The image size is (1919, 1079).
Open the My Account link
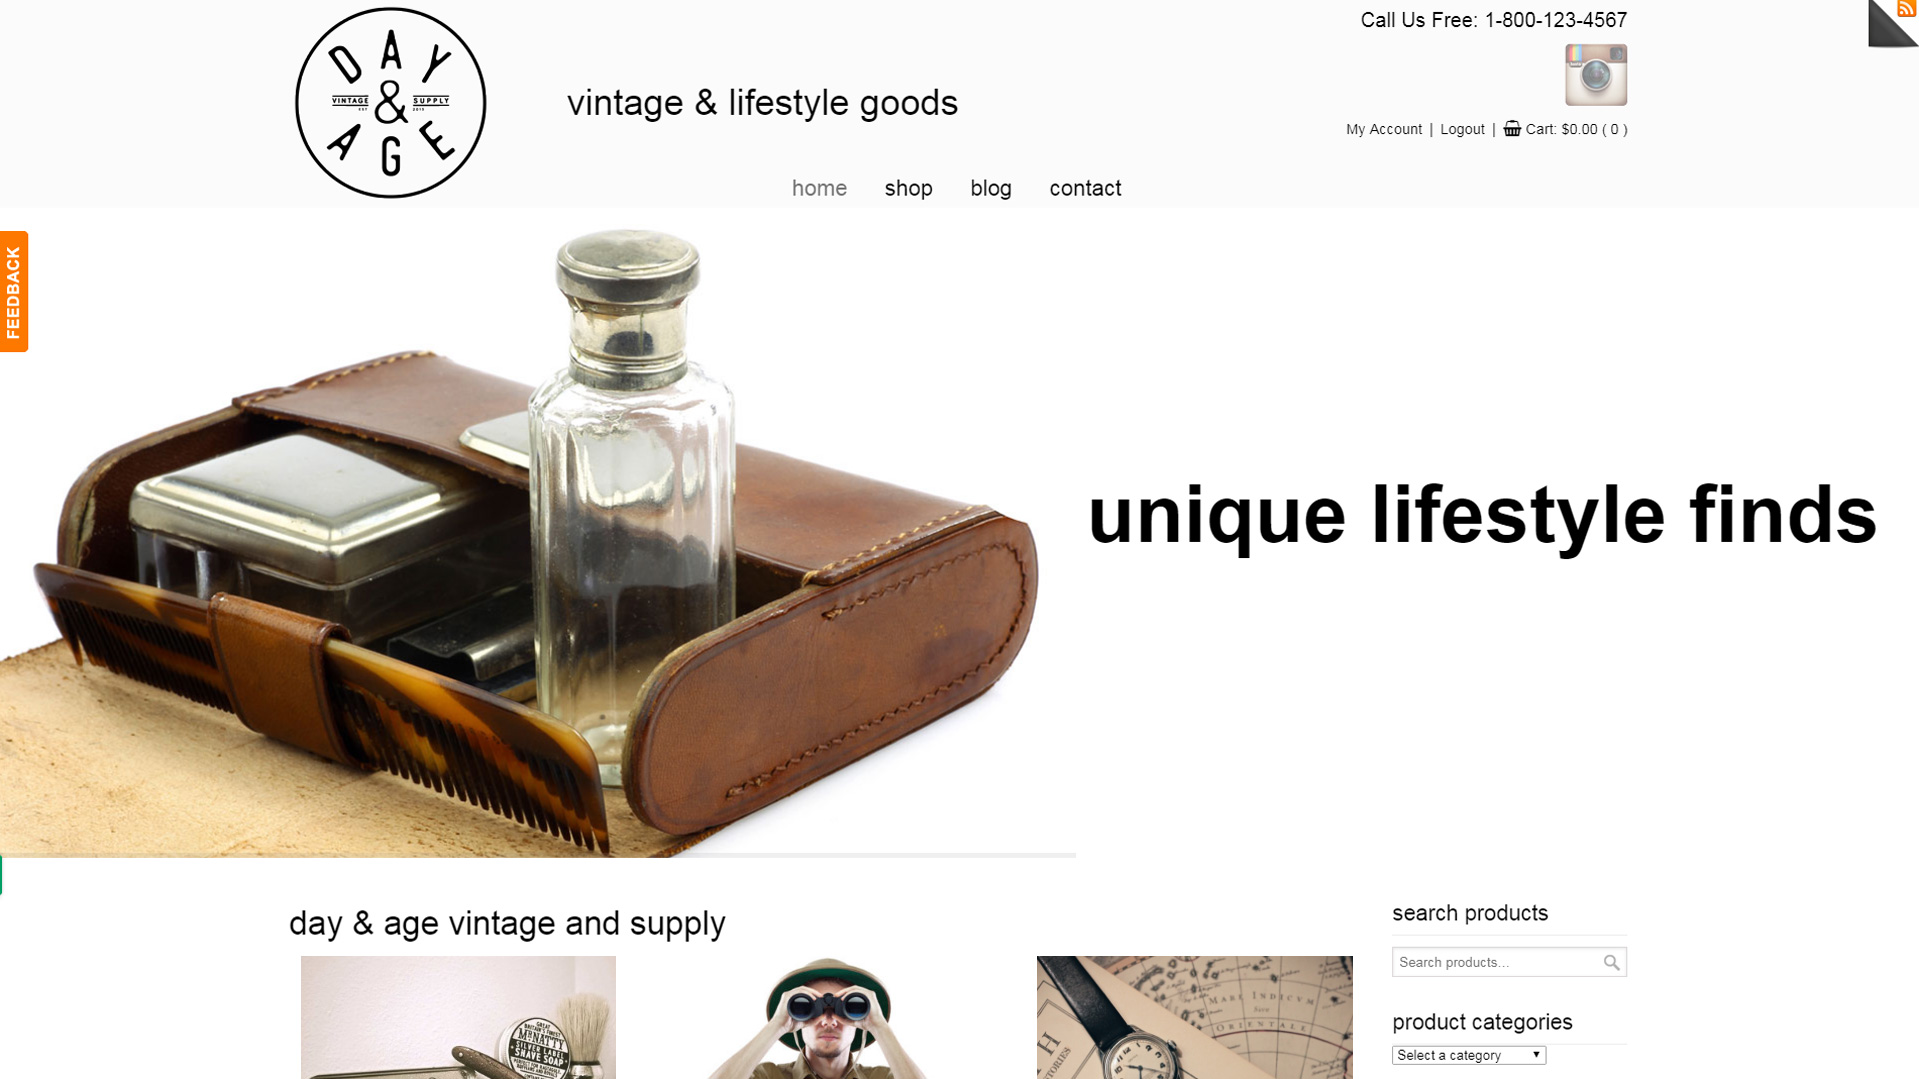coord(1383,129)
